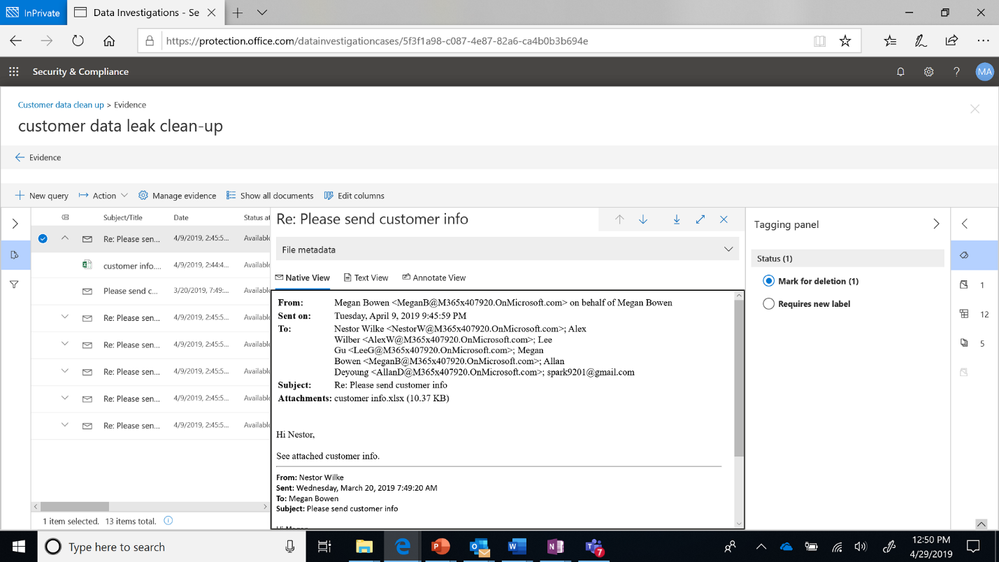
Task: Go back to Evidence
Action: [x=38, y=157]
